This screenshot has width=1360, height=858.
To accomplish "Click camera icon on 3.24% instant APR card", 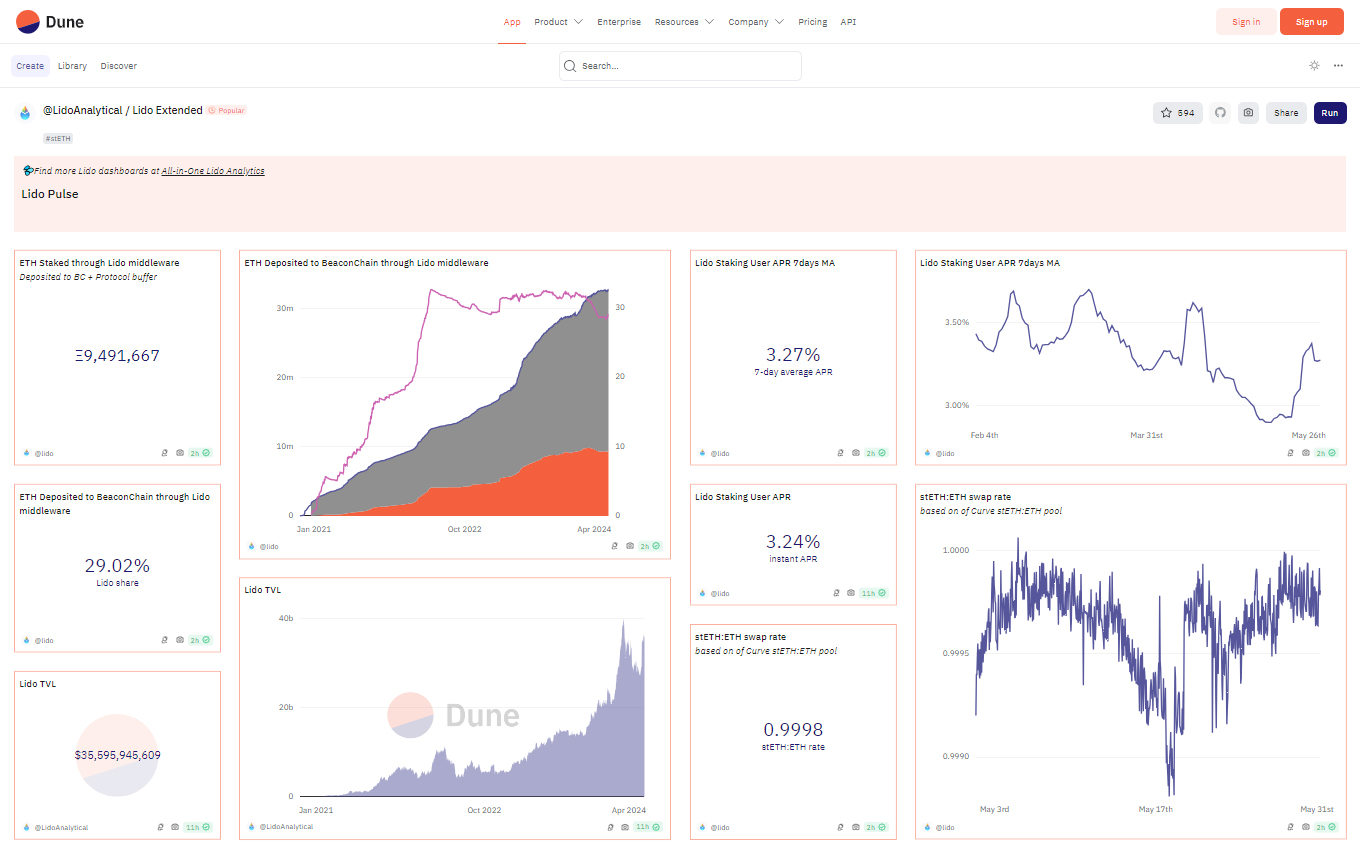I will [x=851, y=593].
